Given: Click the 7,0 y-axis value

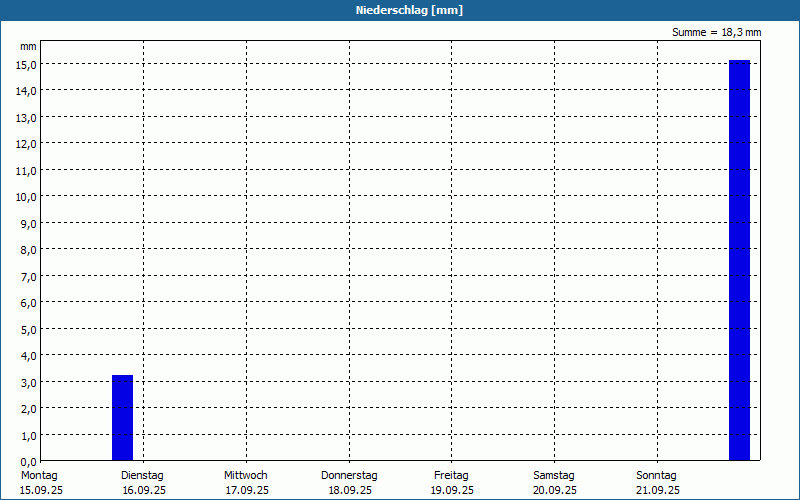Looking at the screenshot, I should 28,277.
